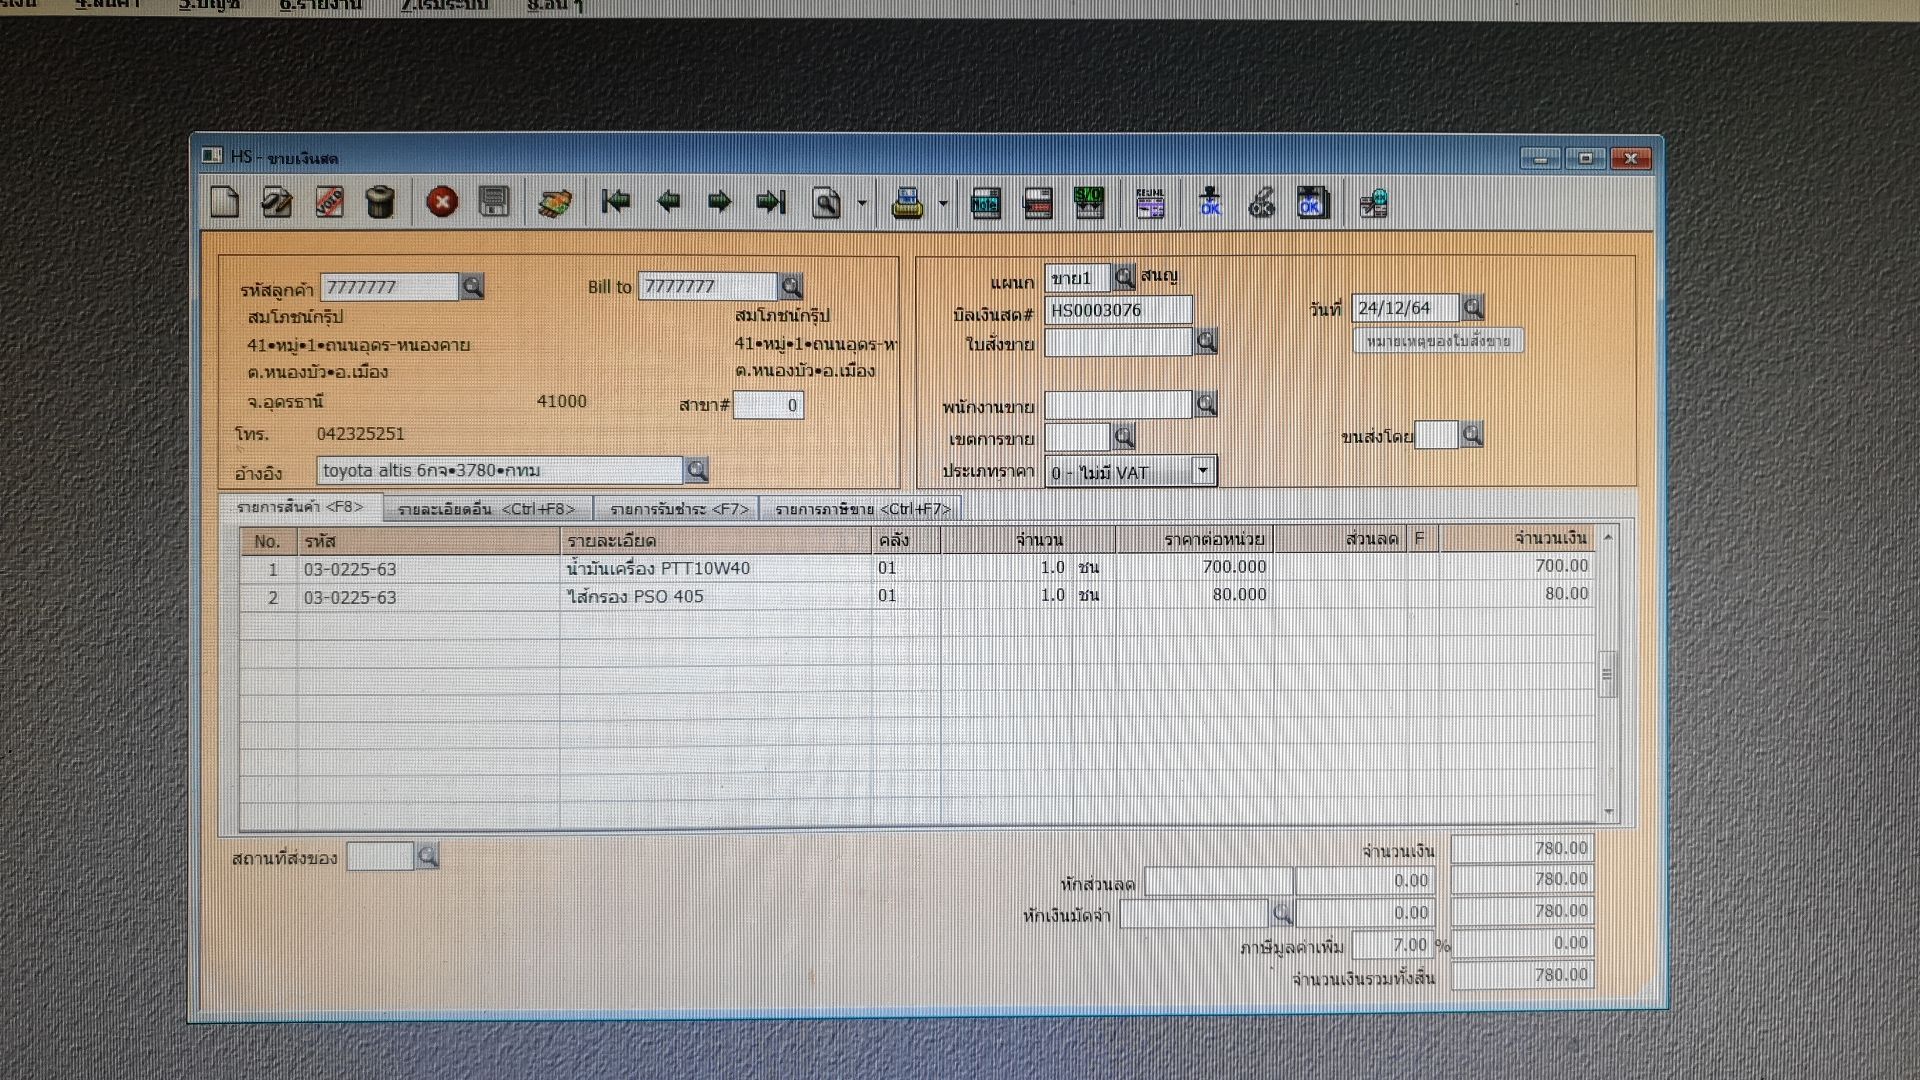The width and height of the screenshot is (1920, 1080).
Task: Open dropdown arrow beside the printer icon
Action: click(942, 204)
